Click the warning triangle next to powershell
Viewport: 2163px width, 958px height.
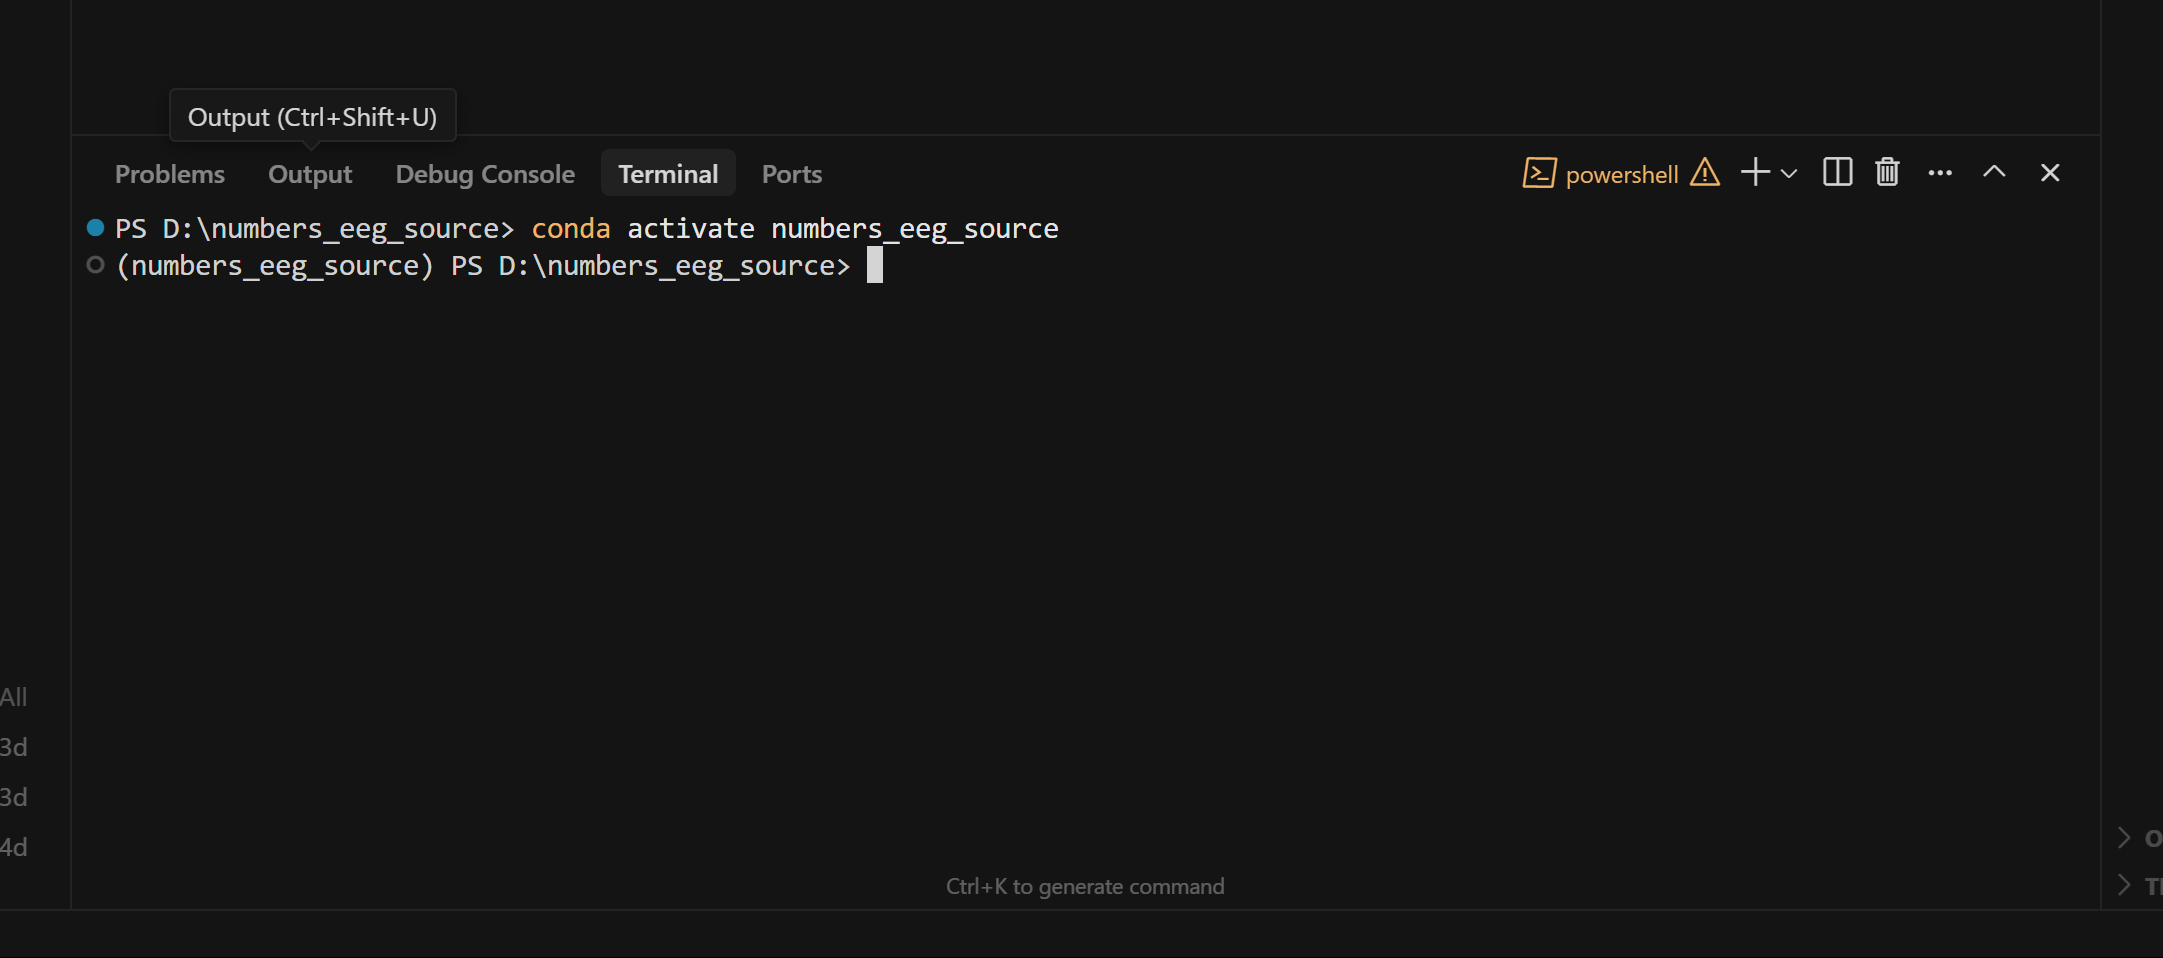(x=1704, y=172)
